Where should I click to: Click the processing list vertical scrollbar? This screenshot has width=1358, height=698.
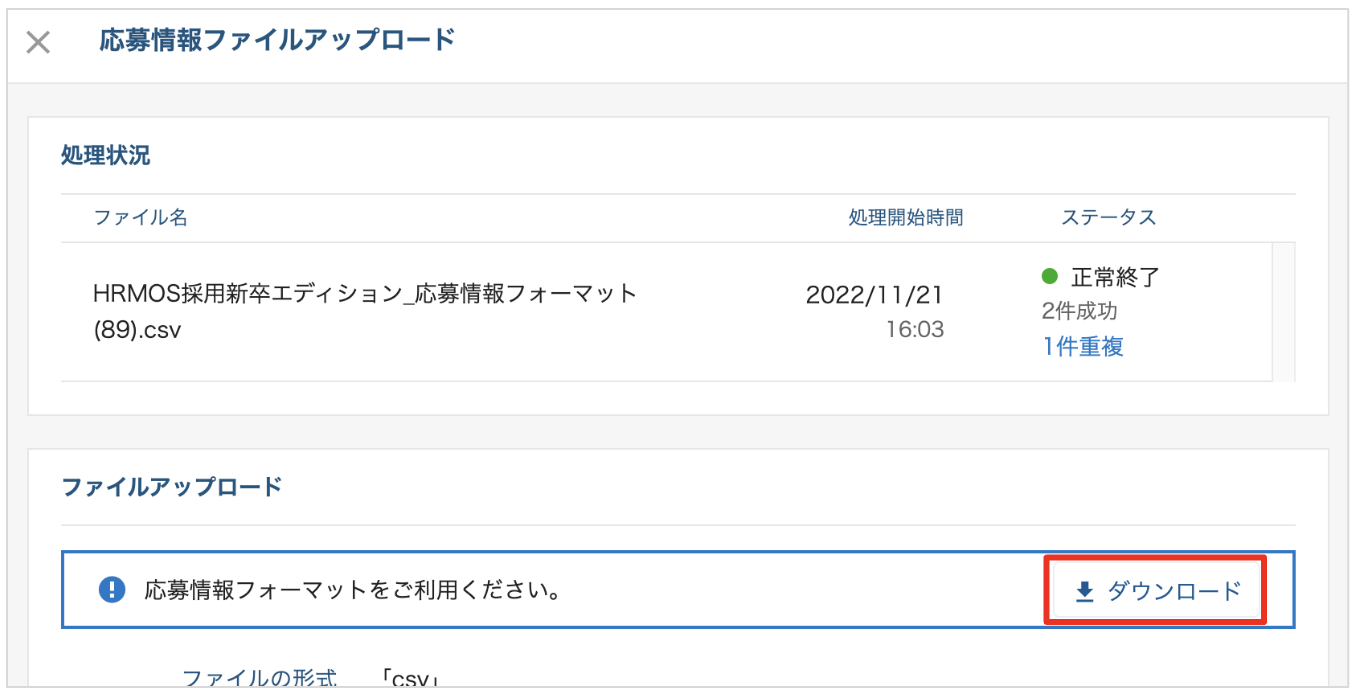click(x=1283, y=311)
